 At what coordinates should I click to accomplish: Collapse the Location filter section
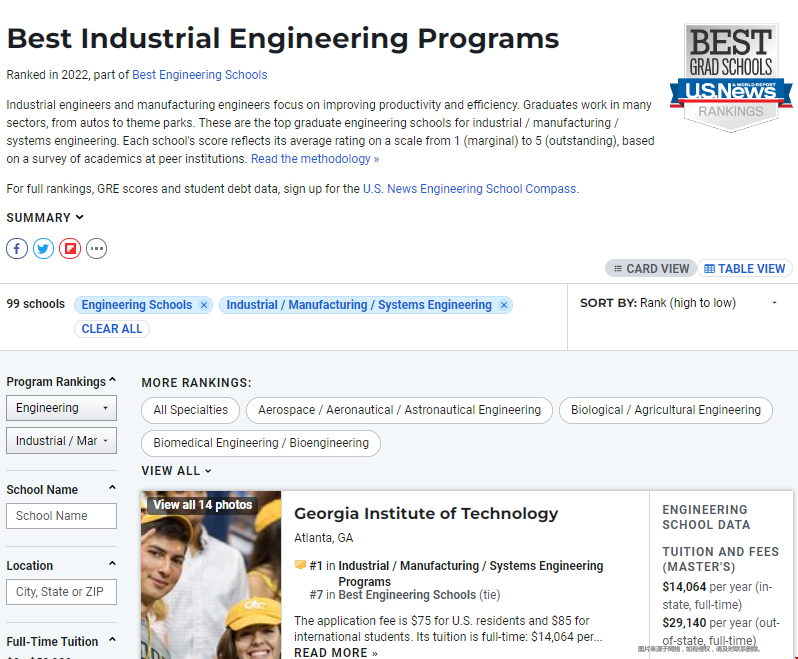[112, 564]
